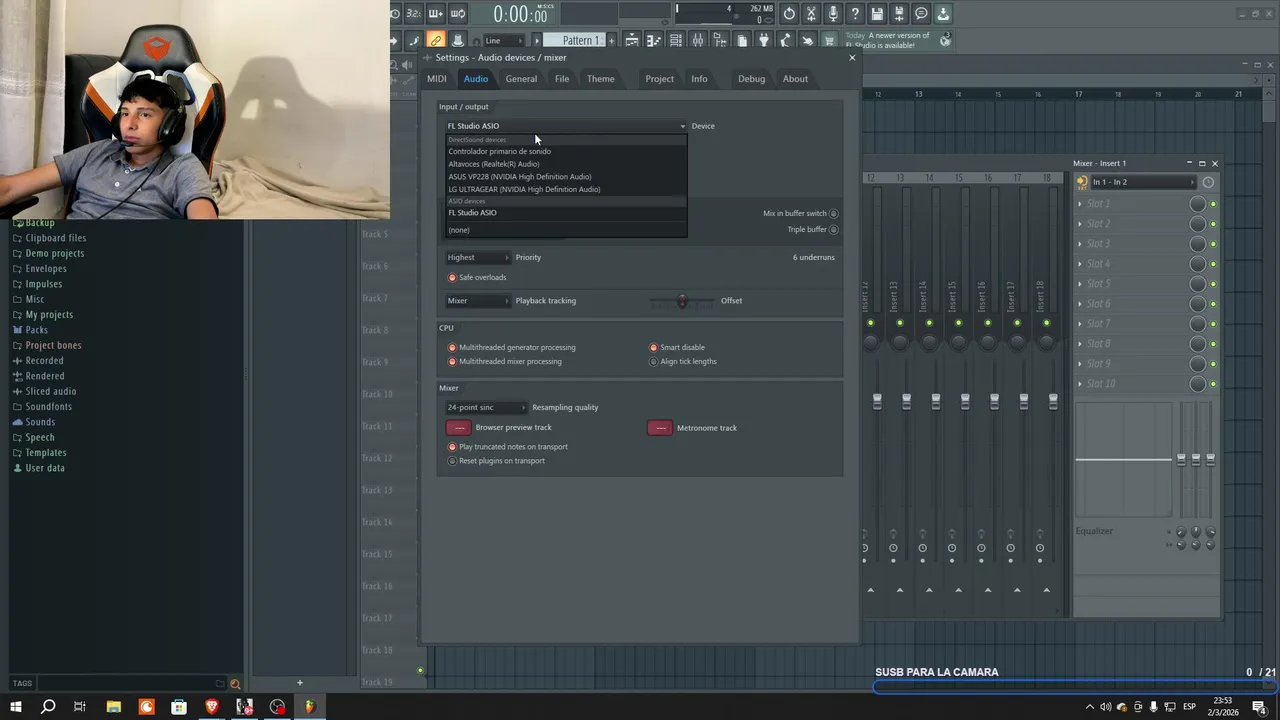Toggle the countdown before recording icon
1280x720 pixels.
(x=413, y=14)
